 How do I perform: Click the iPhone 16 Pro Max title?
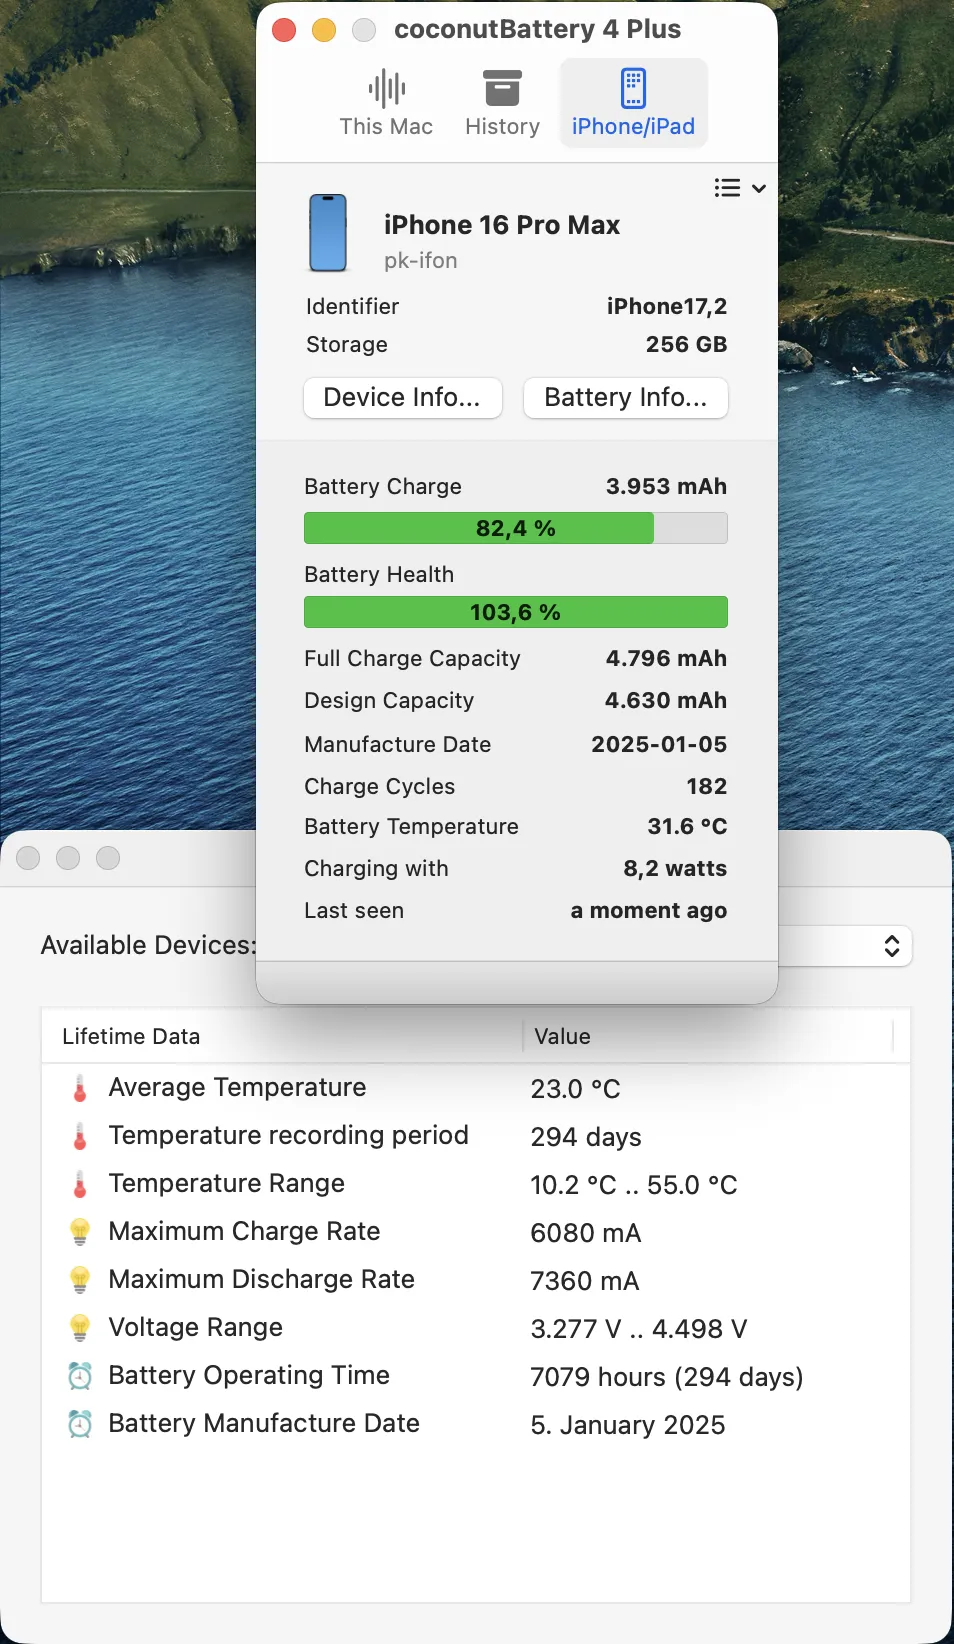click(502, 225)
